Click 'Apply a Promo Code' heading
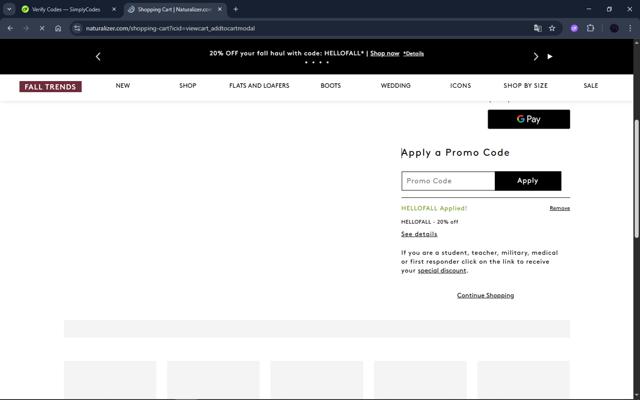This screenshot has width=640, height=400. (x=455, y=153)
